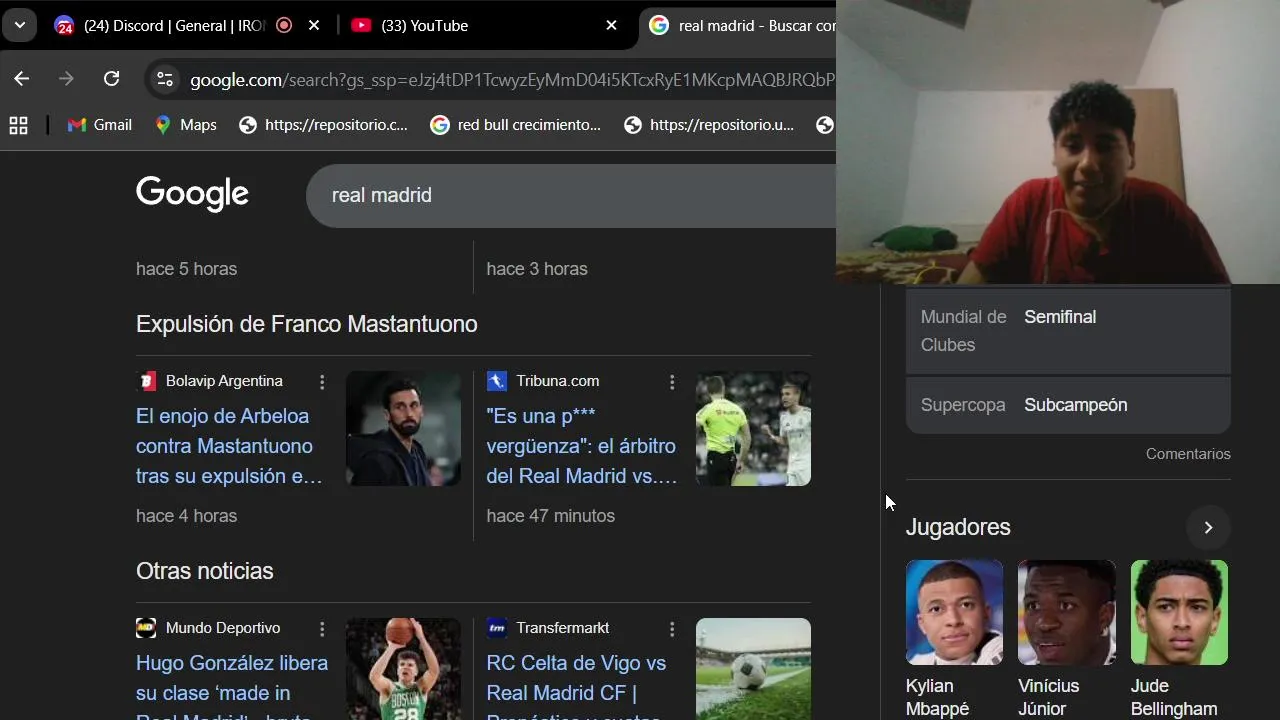The image size is (1280, 720).
Task: Open the Arbeloa contra Mastantuono article
Action: (229, 446)
